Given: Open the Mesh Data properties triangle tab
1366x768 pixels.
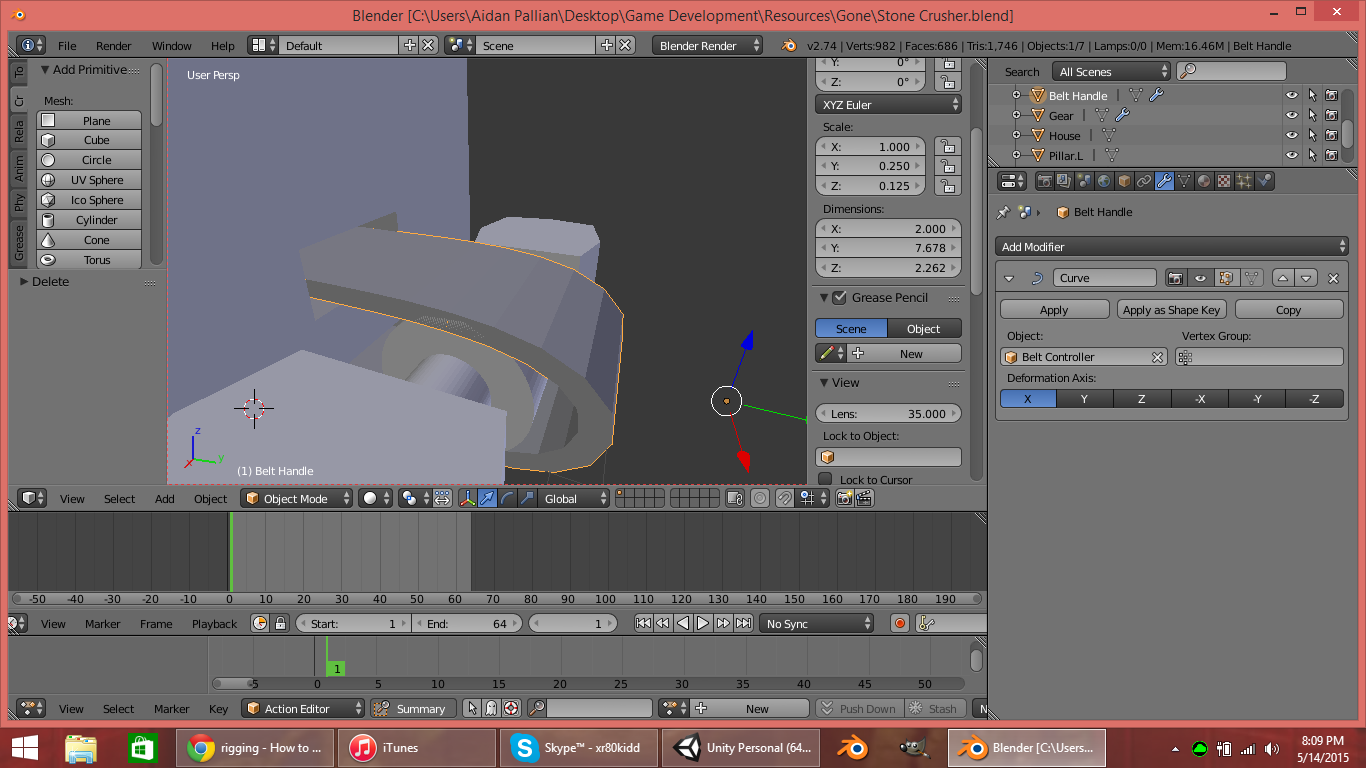Looking at the screenshot, I should (1184, 181).
